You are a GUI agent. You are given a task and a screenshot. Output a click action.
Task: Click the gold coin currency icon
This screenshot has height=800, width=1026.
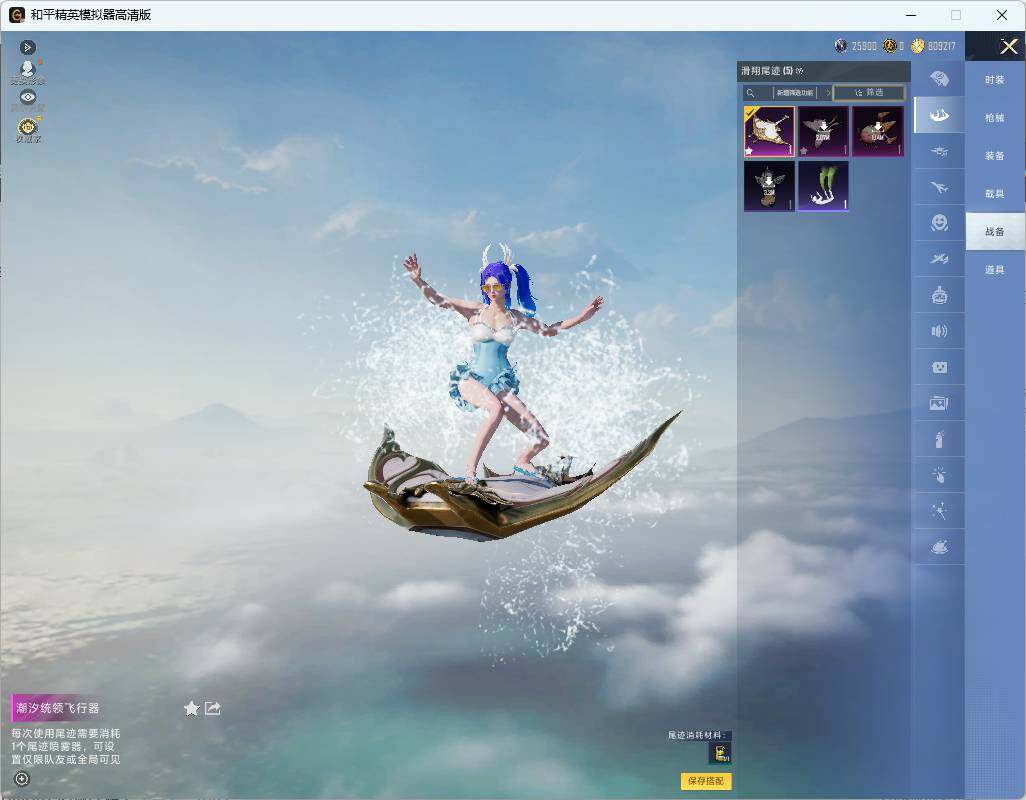click(x=917, y=46)
